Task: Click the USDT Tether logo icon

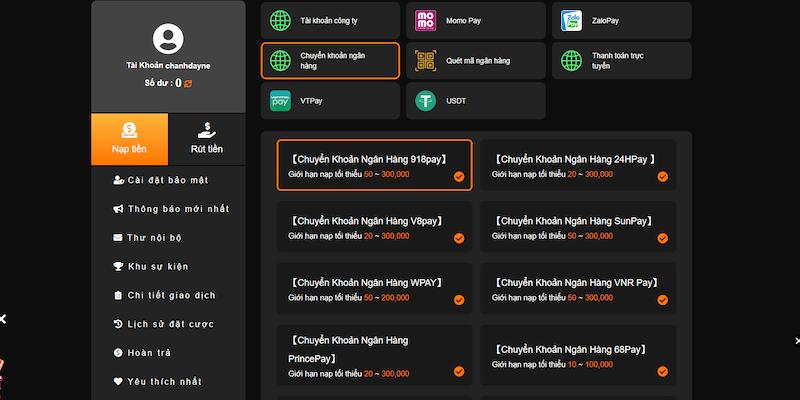Action: pos(426,101)
